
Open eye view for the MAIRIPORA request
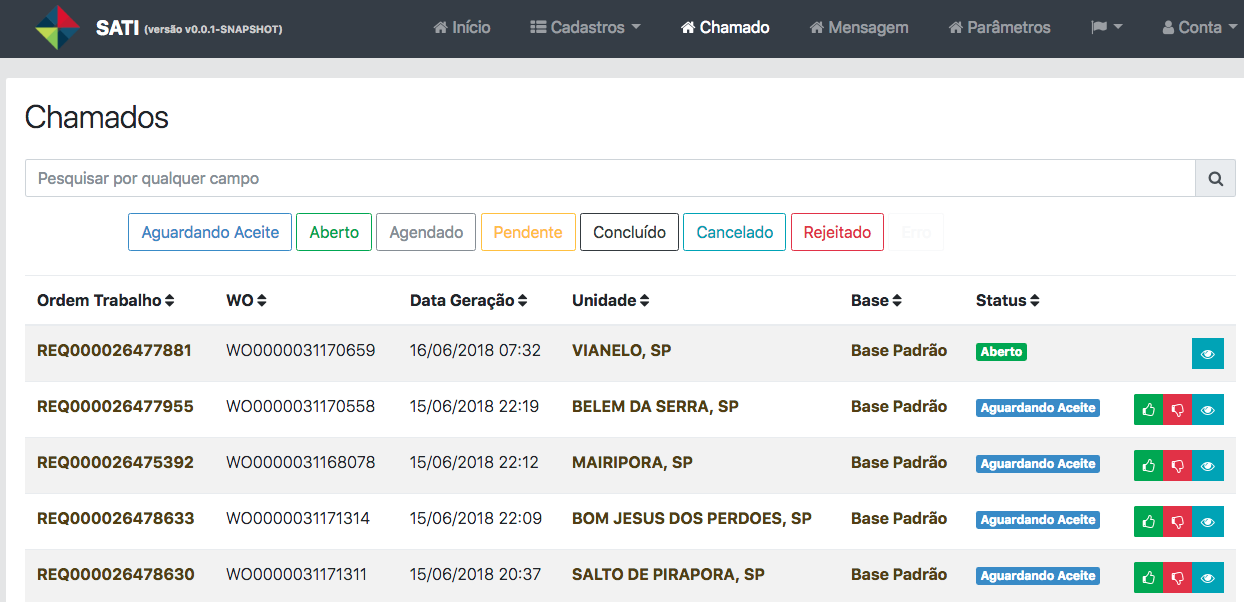pyautogui.click(x=1207, y=466)
